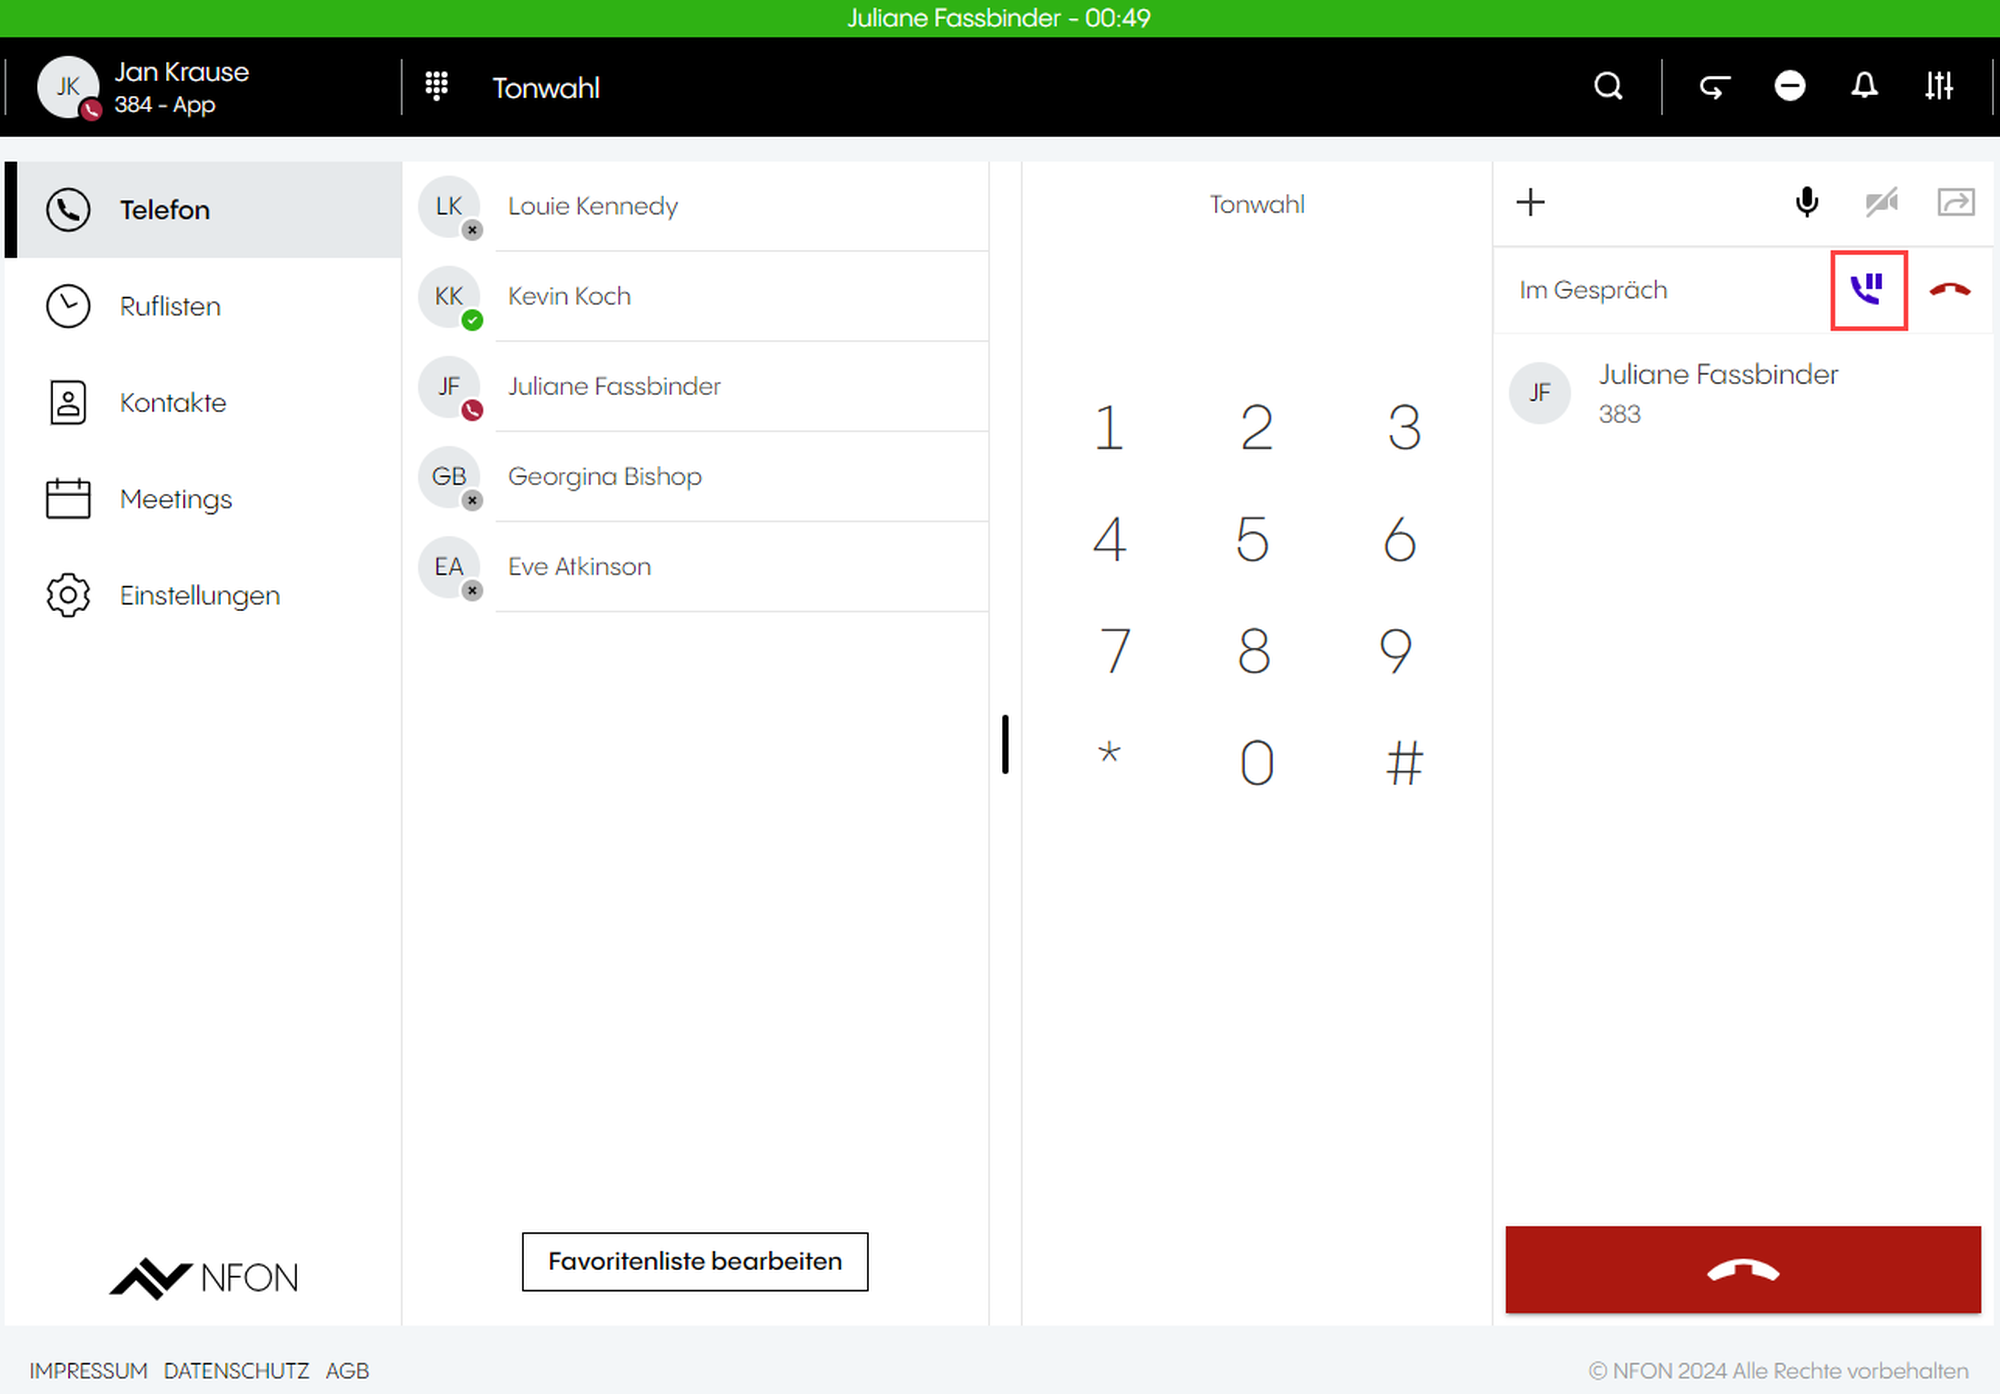Open search with magnifier icon
This screenshot has width=2000, height=1394.
(1608, 87)
